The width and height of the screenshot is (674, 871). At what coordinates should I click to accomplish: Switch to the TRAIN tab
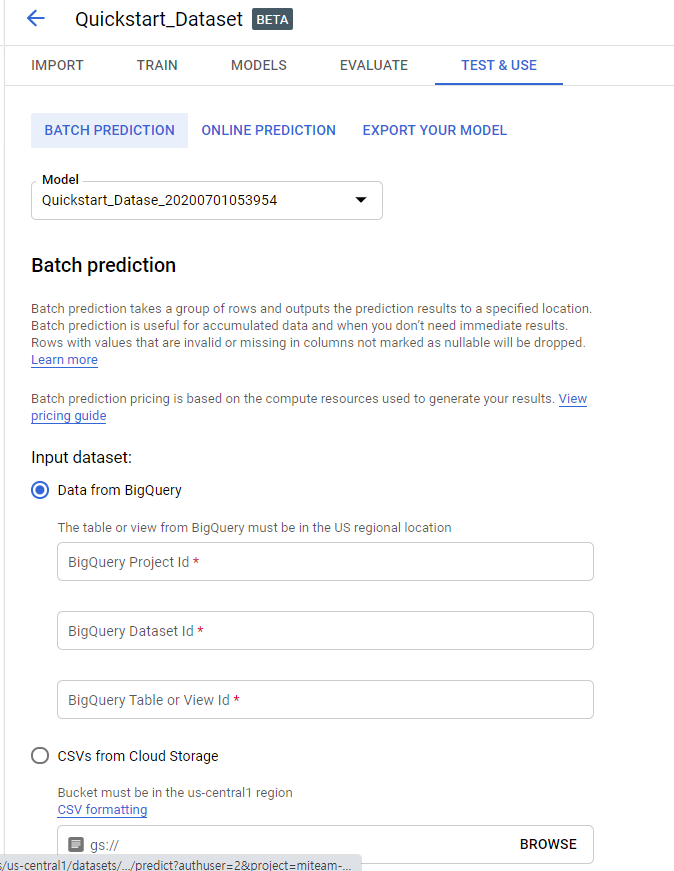coord(157,64)
